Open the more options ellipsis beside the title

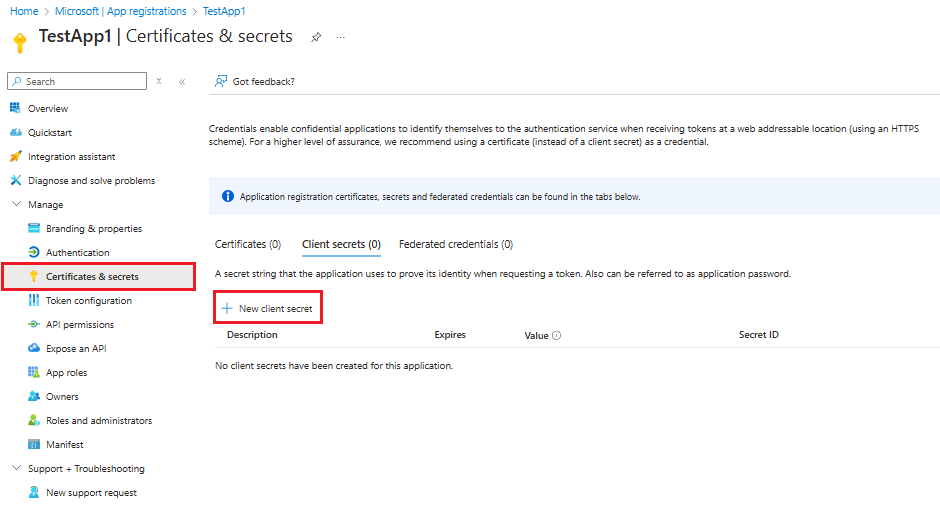click(341, 37)
